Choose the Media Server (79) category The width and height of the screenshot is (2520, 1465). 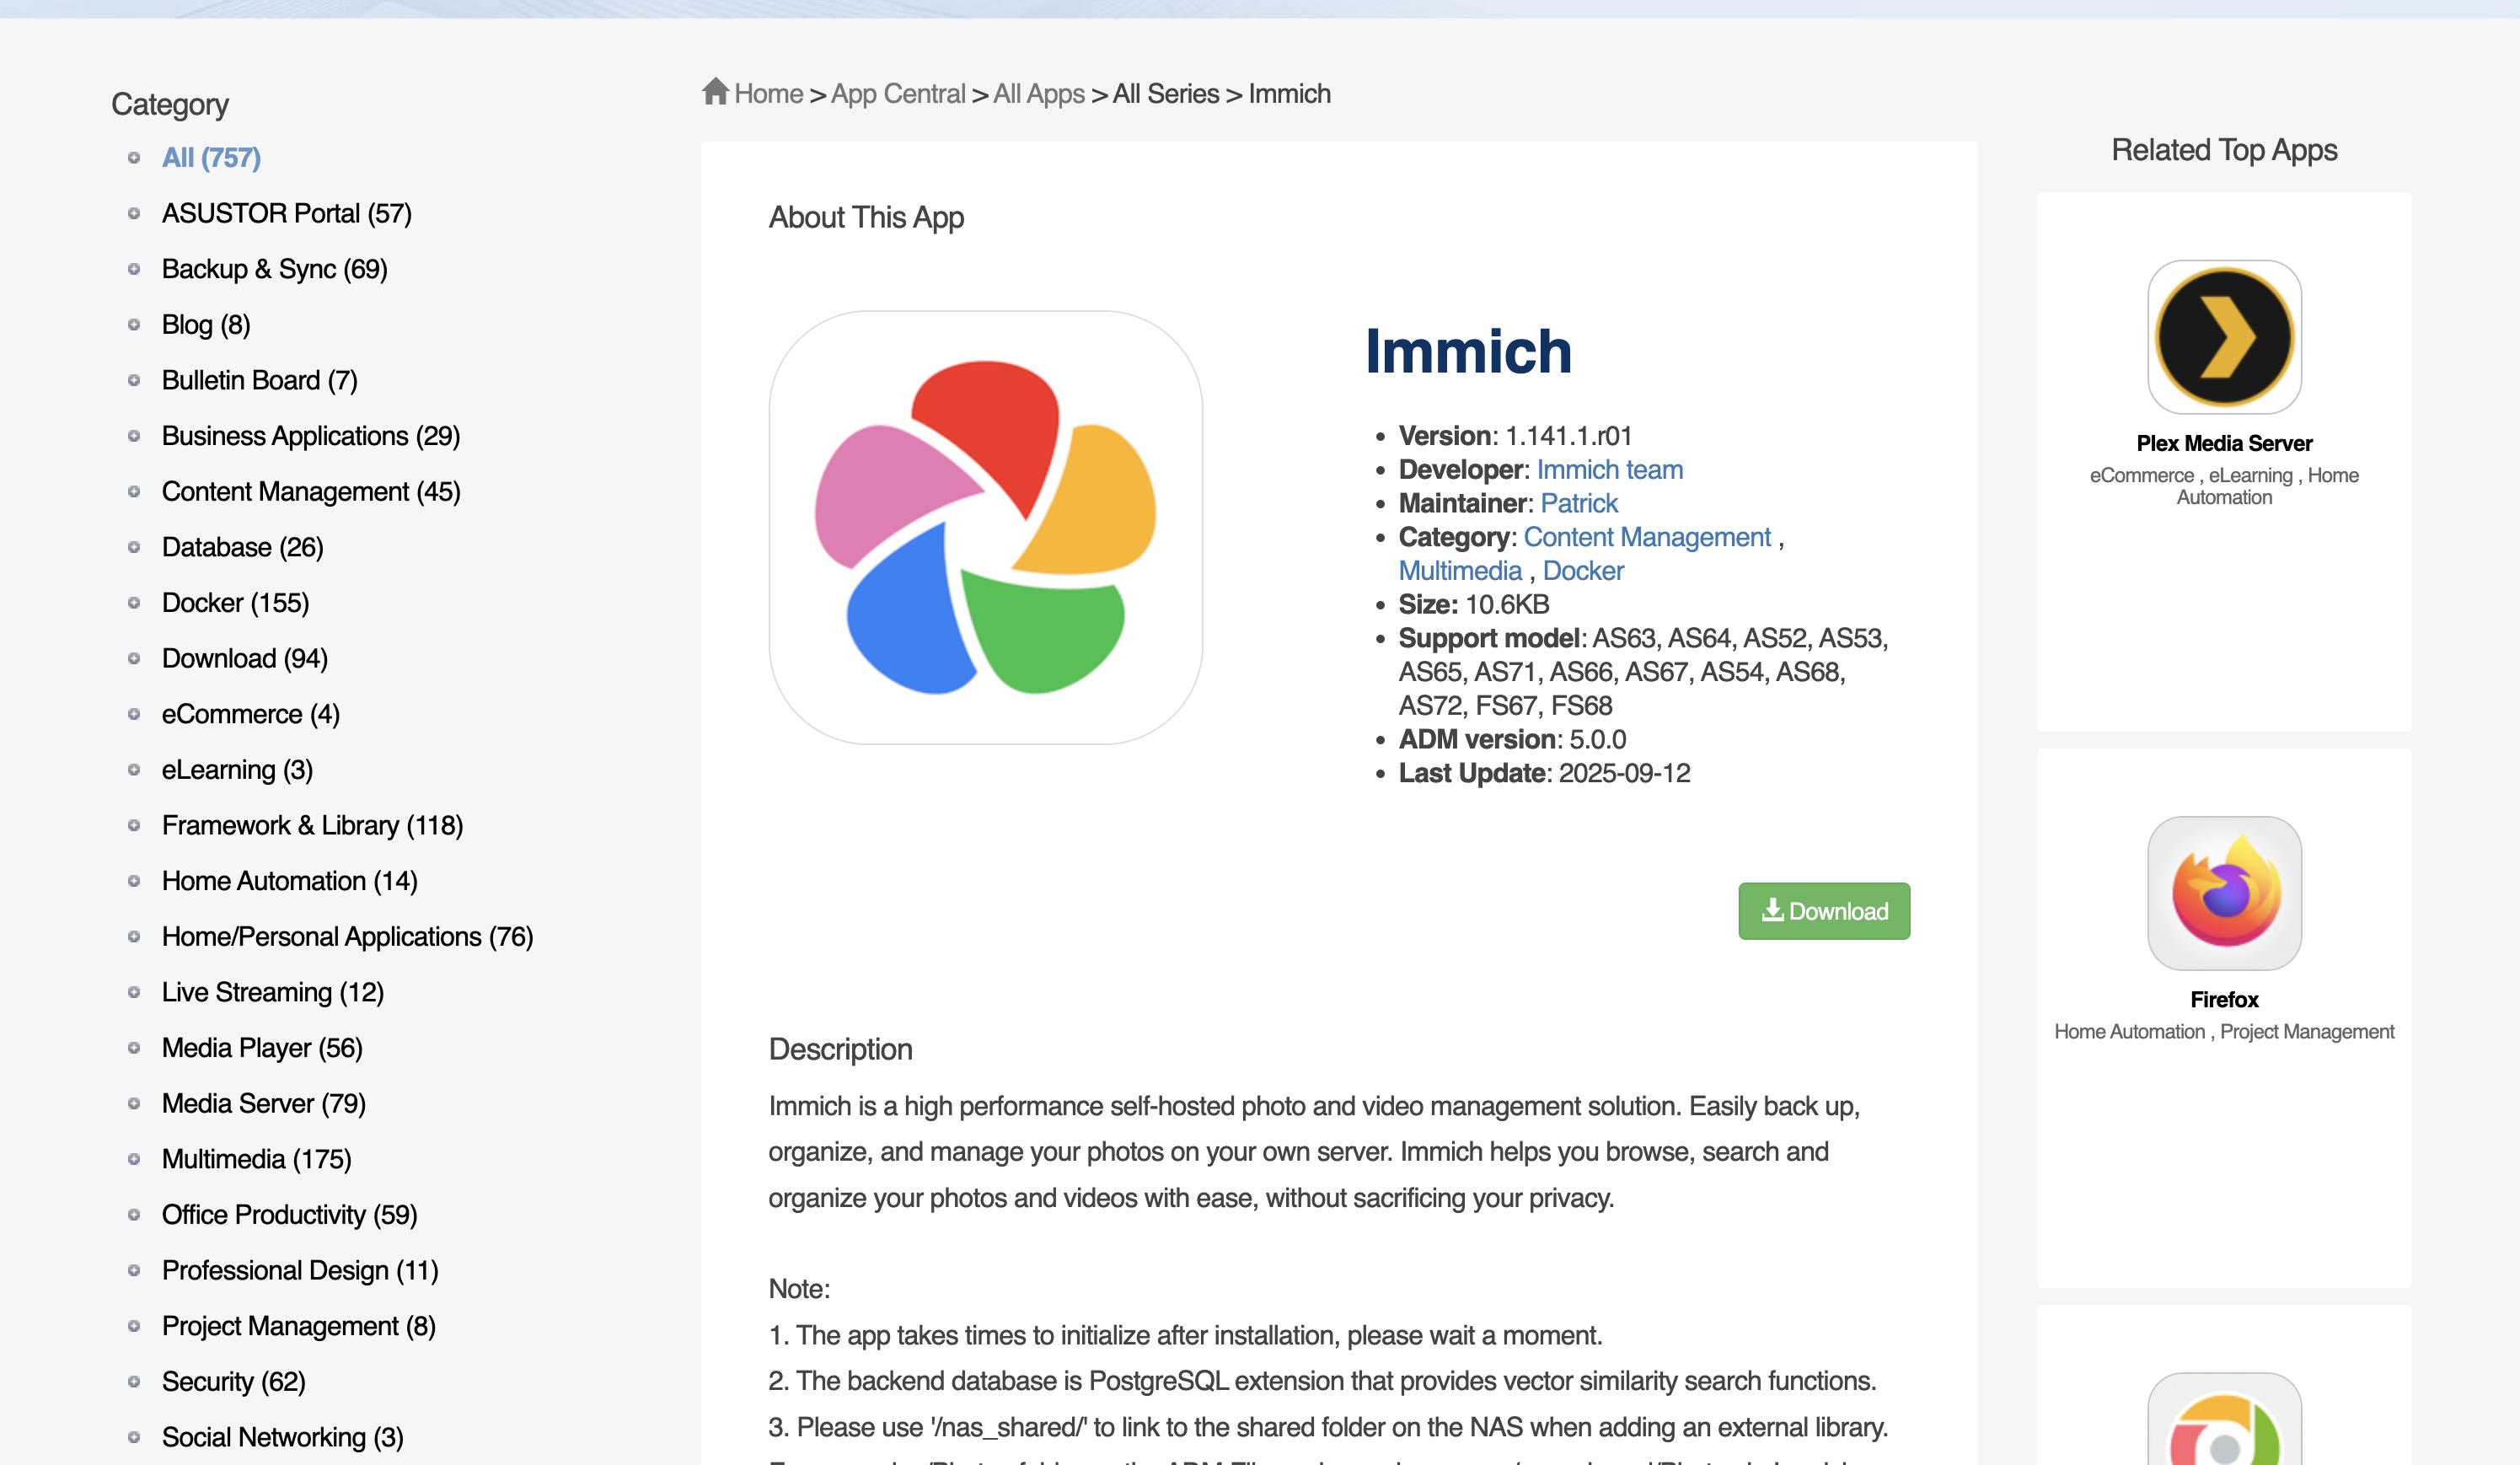pos(263,1103)
